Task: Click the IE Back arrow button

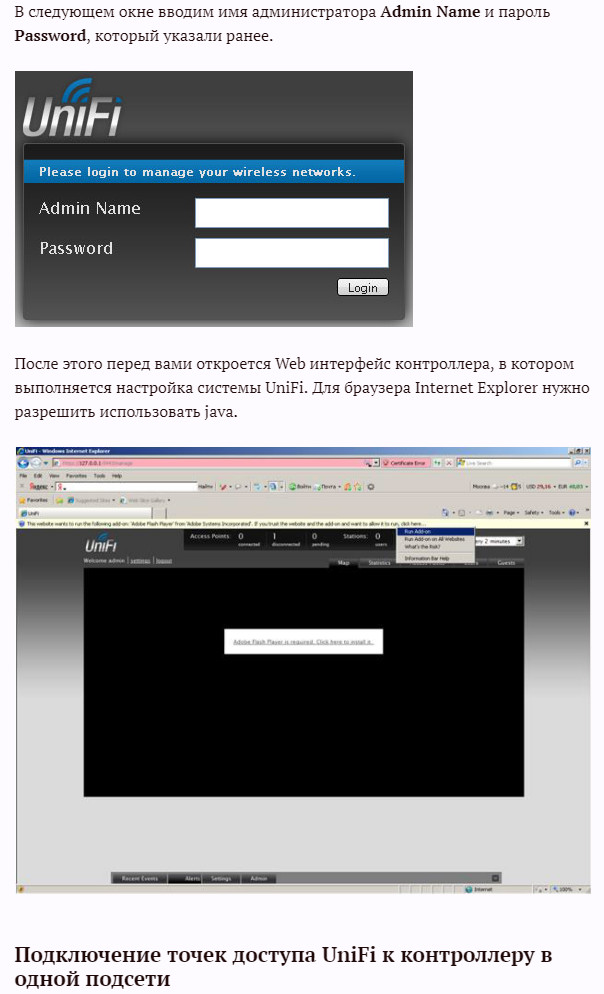Action: click(23, 463)
